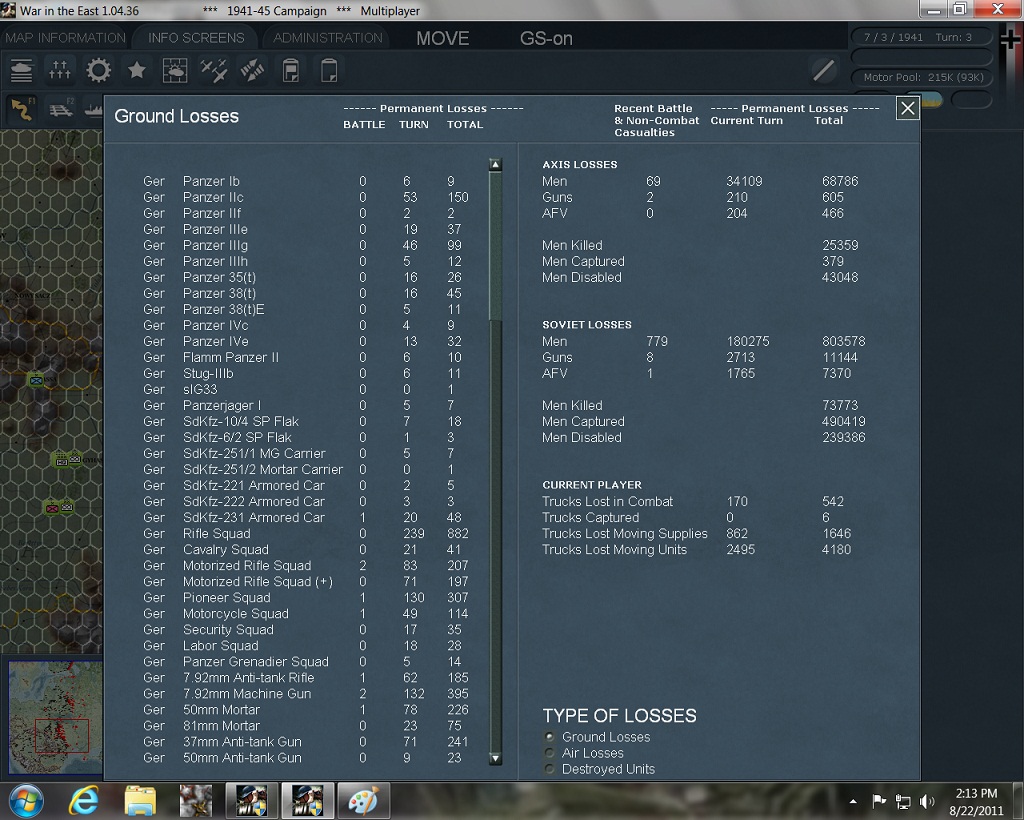The image size is (1024, 820).
Task: Click the 50mm Anti-tank Gun row
Action: click(x=306, y=757)
